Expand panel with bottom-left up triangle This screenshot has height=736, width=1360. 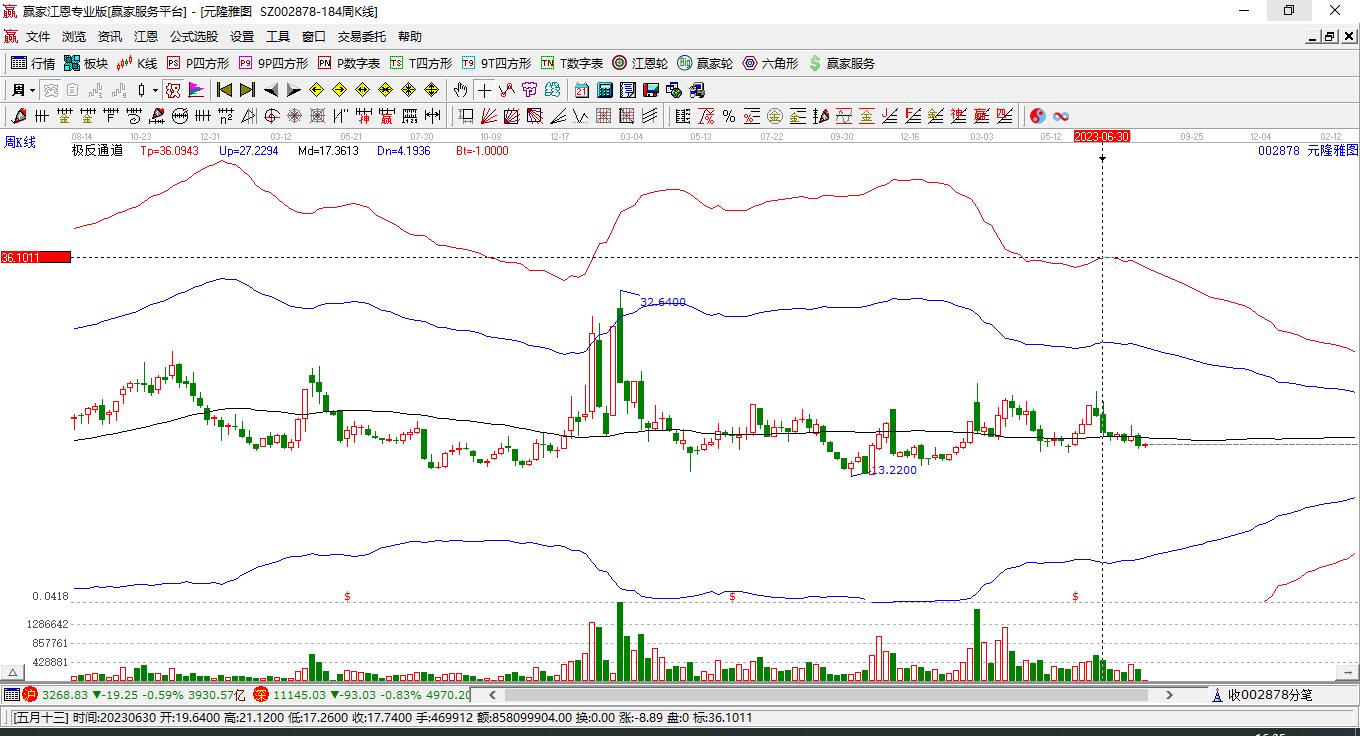click(x=13, y=673)
